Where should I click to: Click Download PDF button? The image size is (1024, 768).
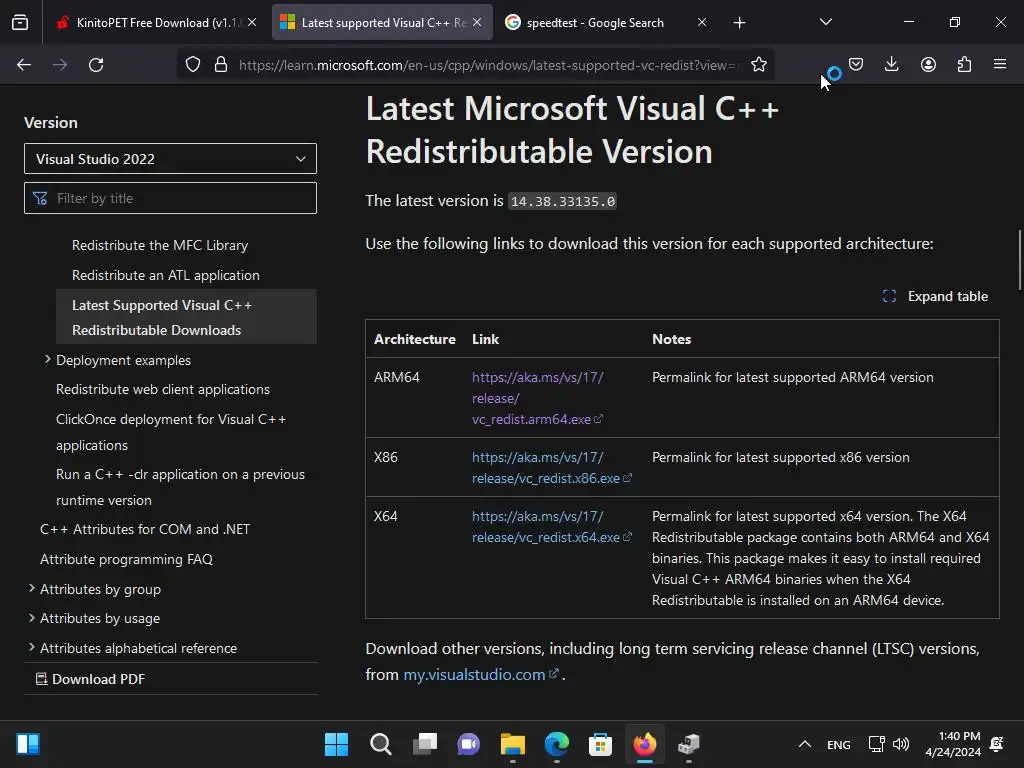tap(90, 679)
